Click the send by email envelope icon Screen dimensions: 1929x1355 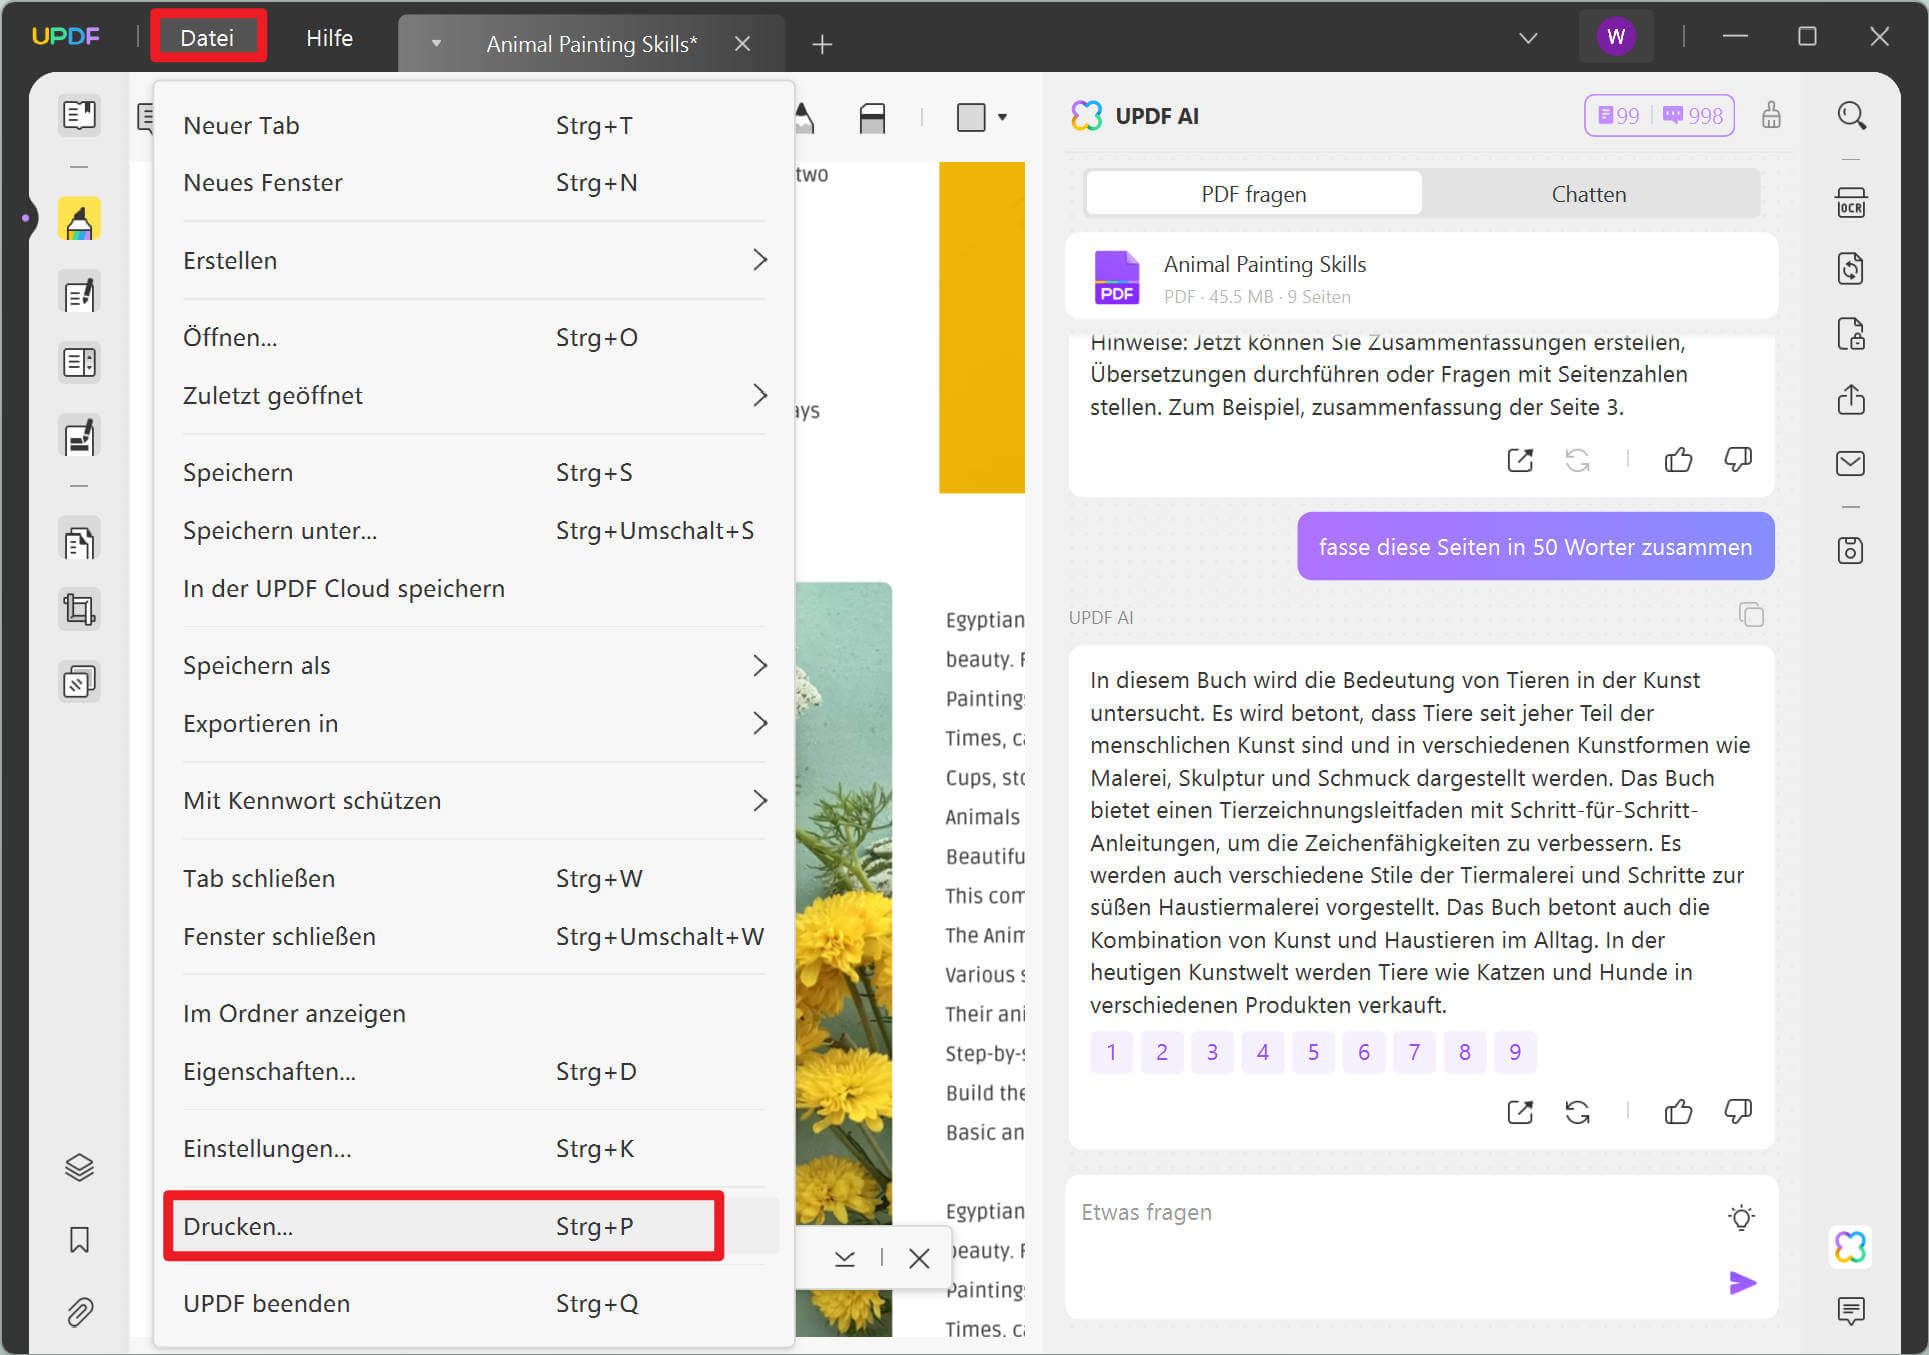click(x=1850, y=463)
